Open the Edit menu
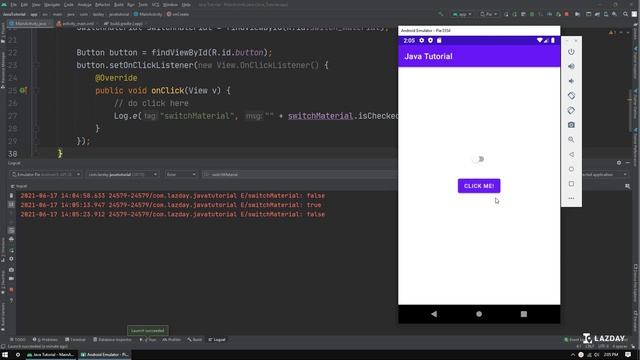The width and height of the screenshot is (640, 360). 24,5
